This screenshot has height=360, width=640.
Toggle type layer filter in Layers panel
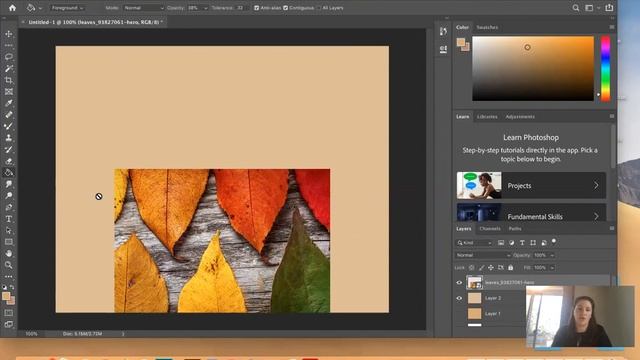[x=522, y=243]
